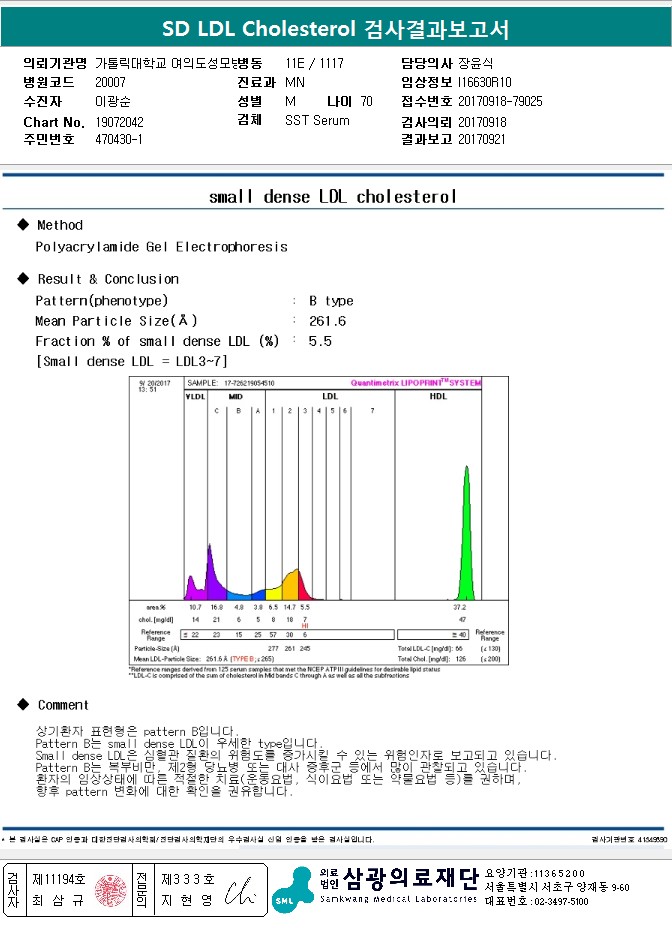This screenshot has height=928, width=672.
Task: Select the heading 'small dense LDL cholesterol'
Action: point(333,196)
